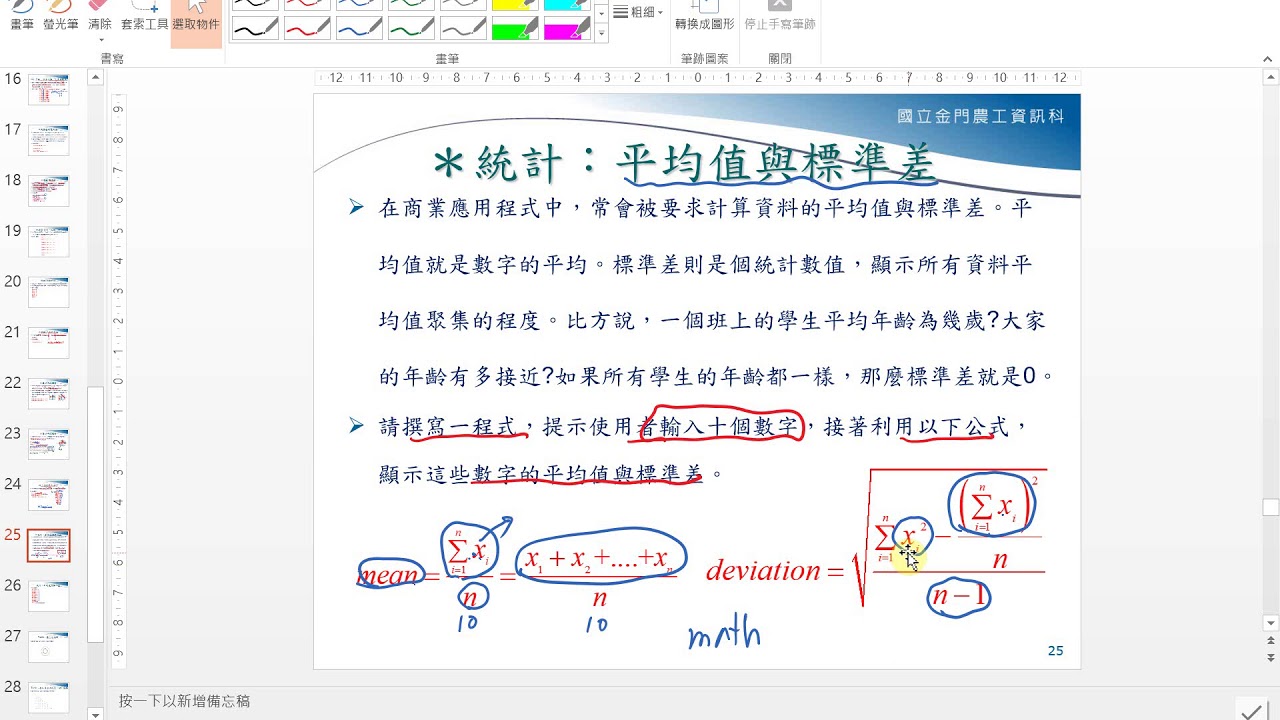Click the 關閉 group label

(x=779, y=59)
